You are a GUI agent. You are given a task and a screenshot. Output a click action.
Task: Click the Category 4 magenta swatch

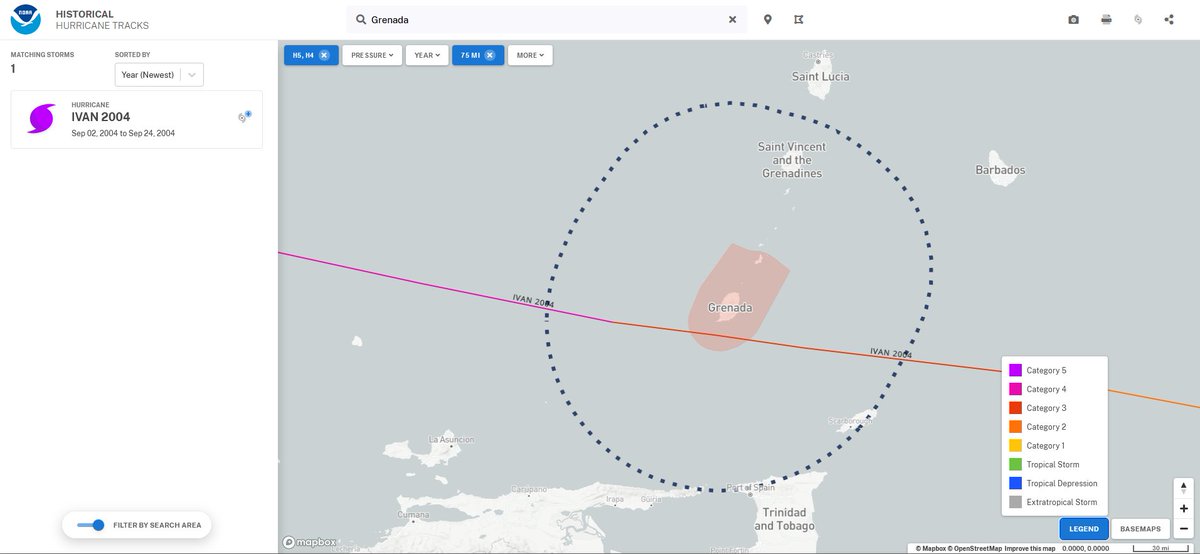point(1015,389)
